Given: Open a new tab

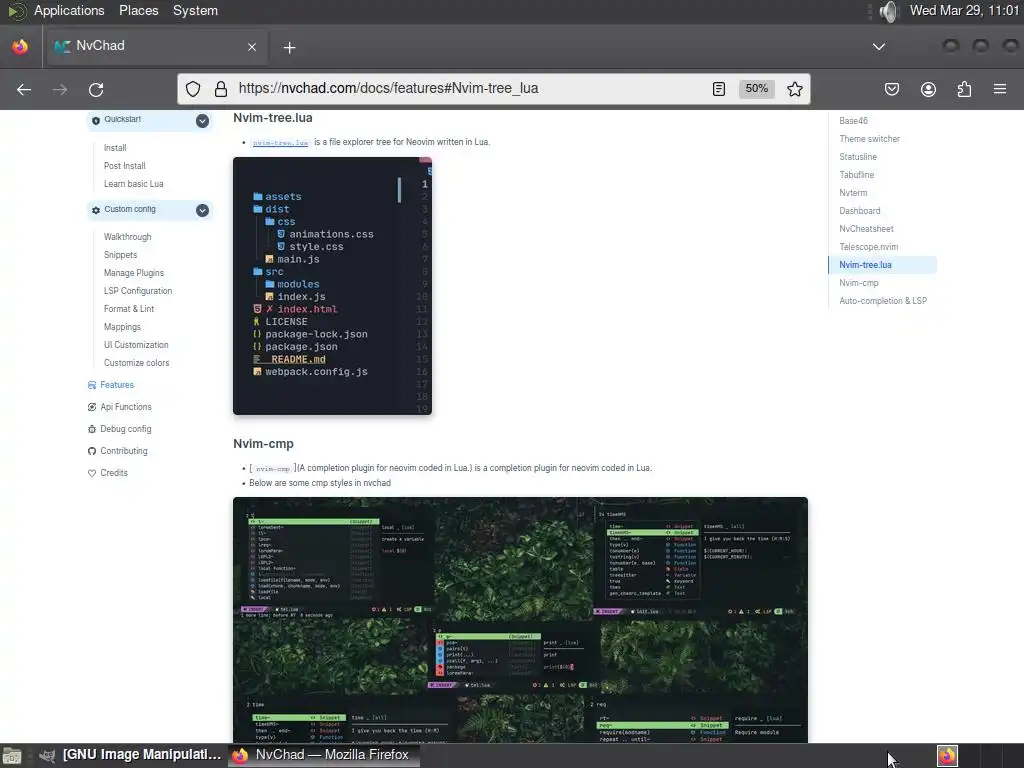Looking at the screenshot, I should (x=289, y=48).
